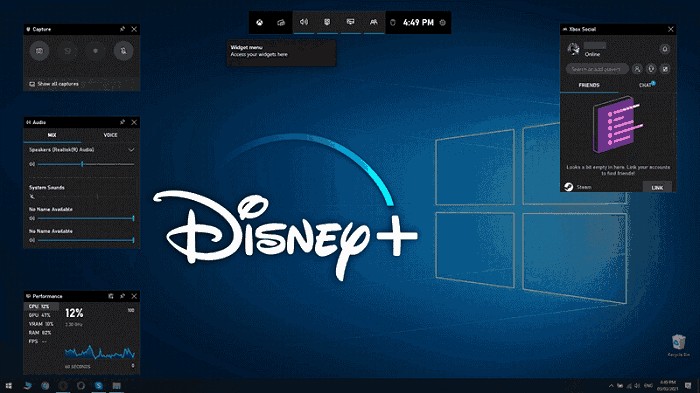Open Show all captures
Screen dimensions: 700x393
point(54,84)
